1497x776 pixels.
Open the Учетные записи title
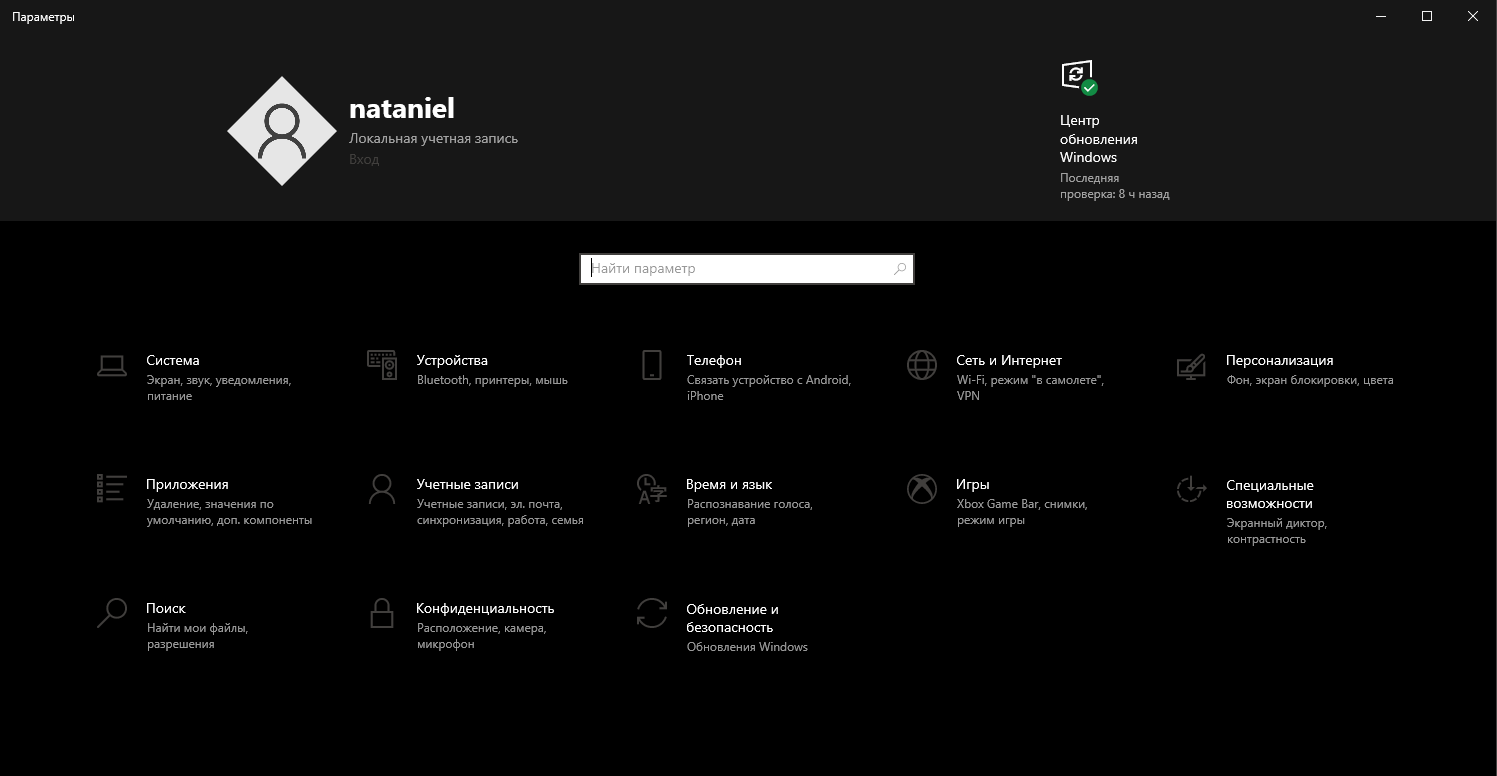pos(468,485)
